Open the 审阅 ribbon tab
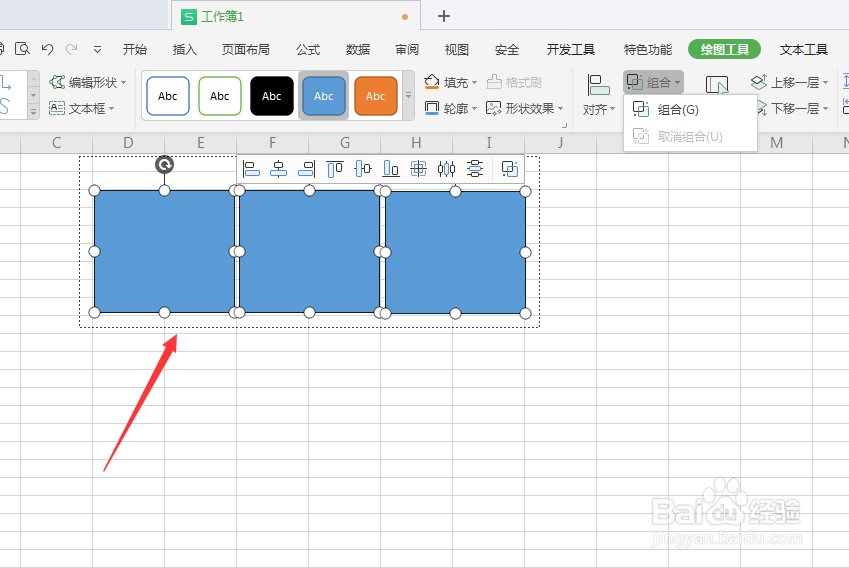 [x=407, y=49]
